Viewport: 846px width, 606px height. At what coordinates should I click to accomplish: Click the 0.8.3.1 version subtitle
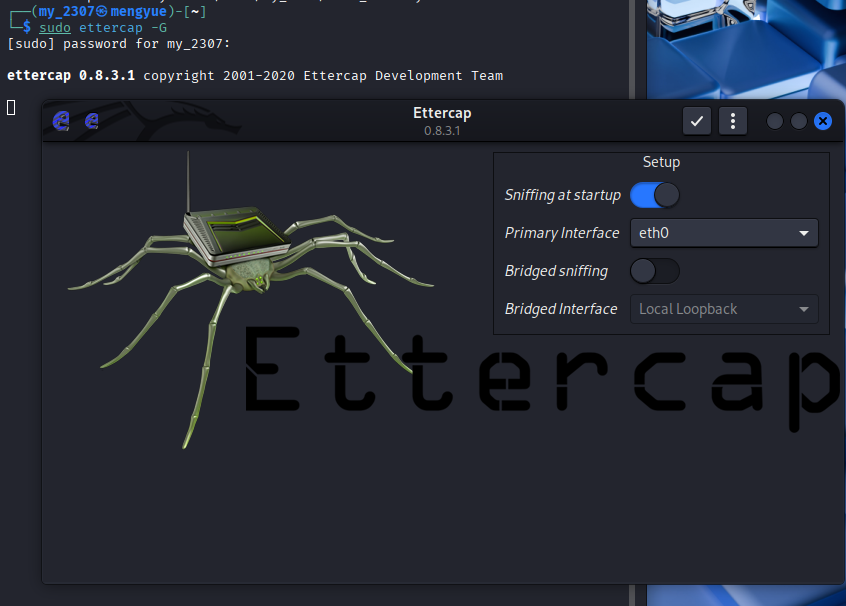pyautogui.click(x=442, y=131)
